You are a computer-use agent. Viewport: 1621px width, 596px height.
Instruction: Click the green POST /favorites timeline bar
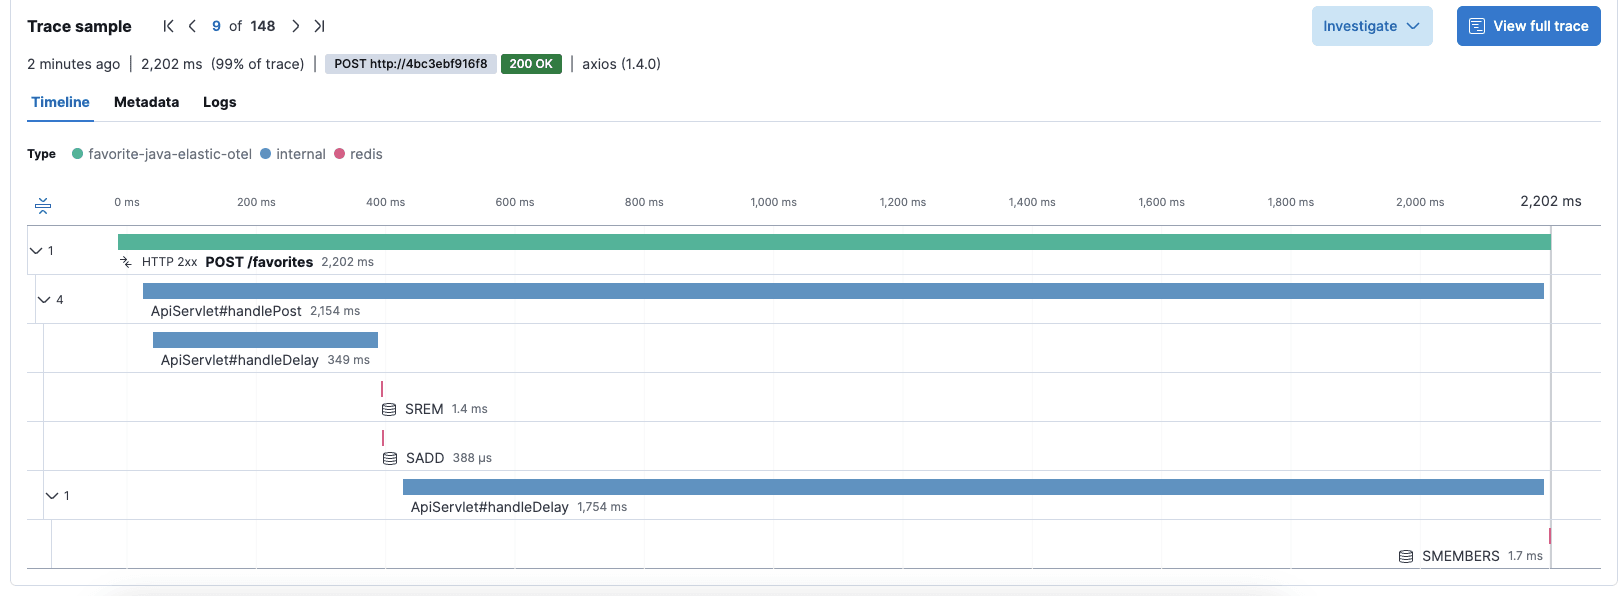point(833,242)
